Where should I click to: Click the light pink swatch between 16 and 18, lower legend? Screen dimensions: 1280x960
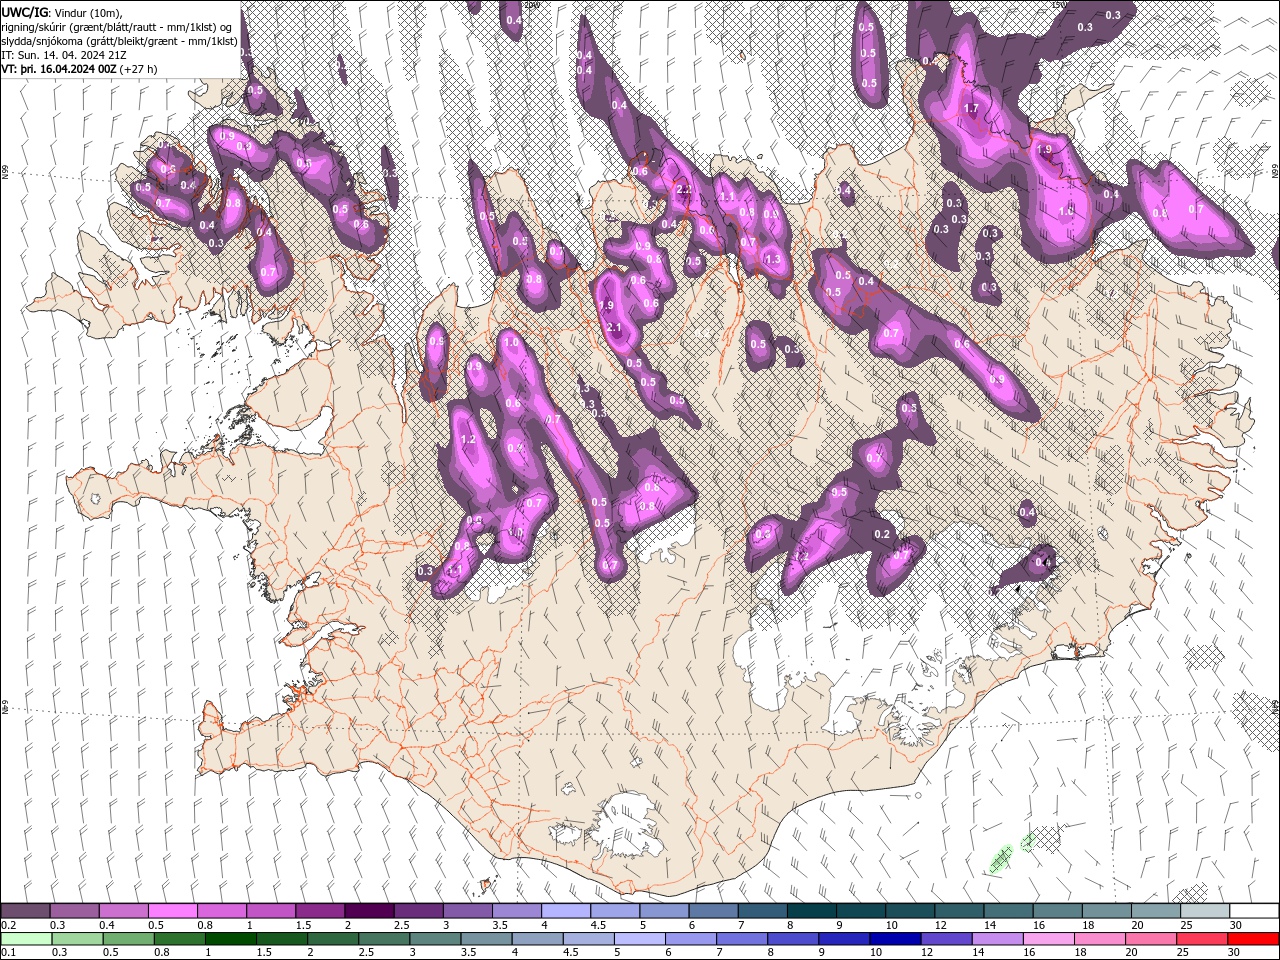pos(1048,939)
